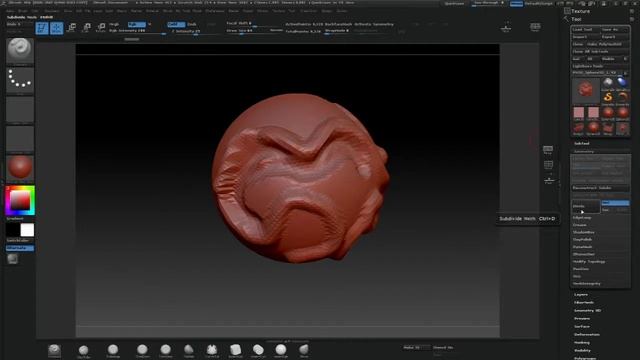Click the black secondary color swatch
Viewport: 640px width, 360px height.
(x=13, y=230)
